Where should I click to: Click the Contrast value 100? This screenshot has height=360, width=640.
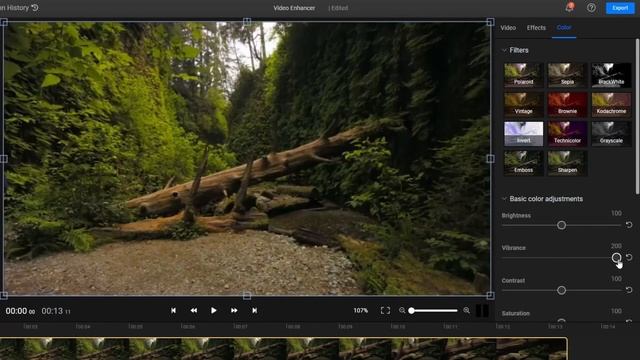tap(616, 278)
